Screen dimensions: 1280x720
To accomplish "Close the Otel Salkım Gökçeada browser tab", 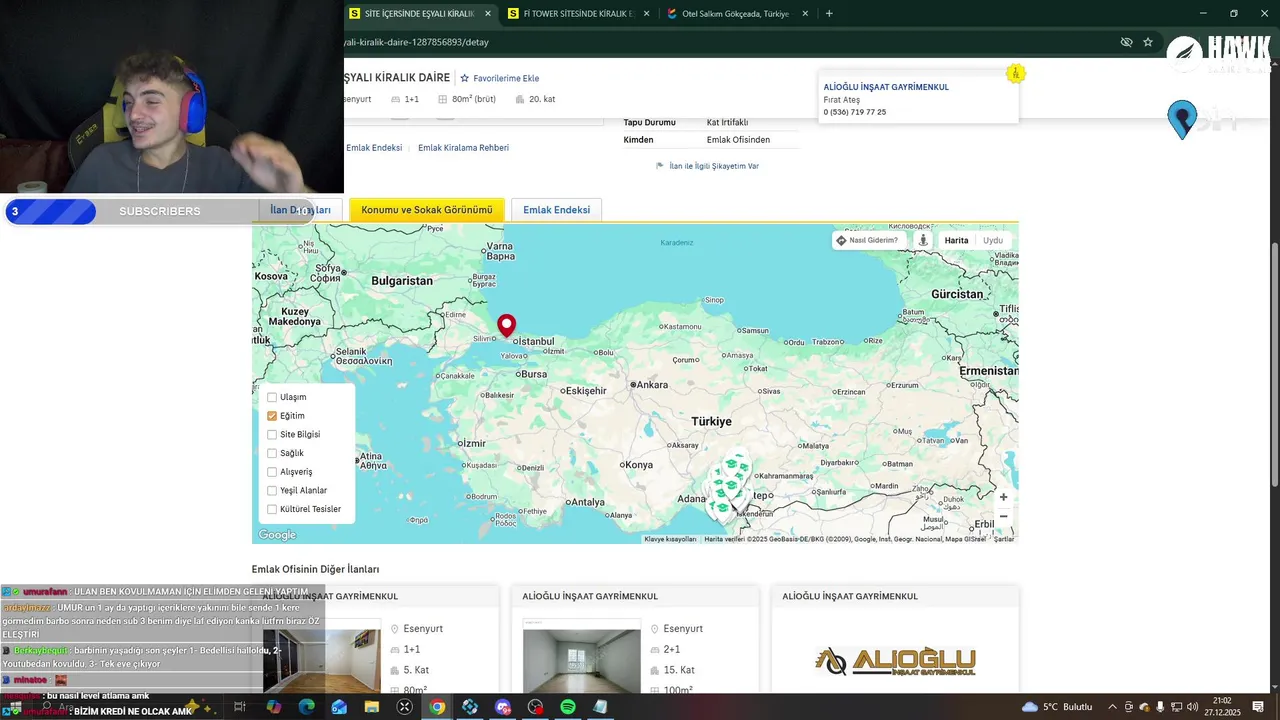I will tap(805, 14).
